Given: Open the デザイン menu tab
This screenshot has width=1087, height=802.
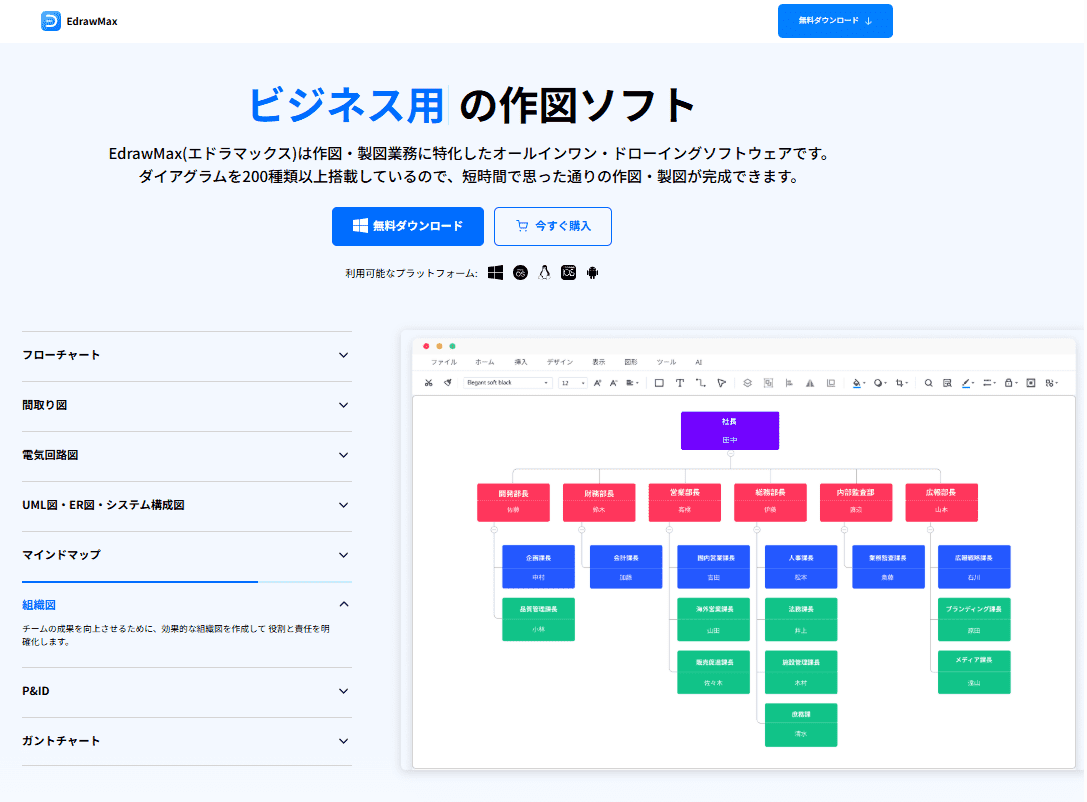Looking at the screenshot, I should tap(559, 362).
